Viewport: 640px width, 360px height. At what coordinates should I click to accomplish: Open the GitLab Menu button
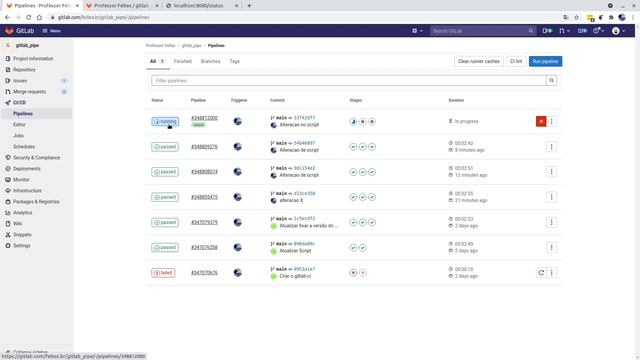coord(51,31)
